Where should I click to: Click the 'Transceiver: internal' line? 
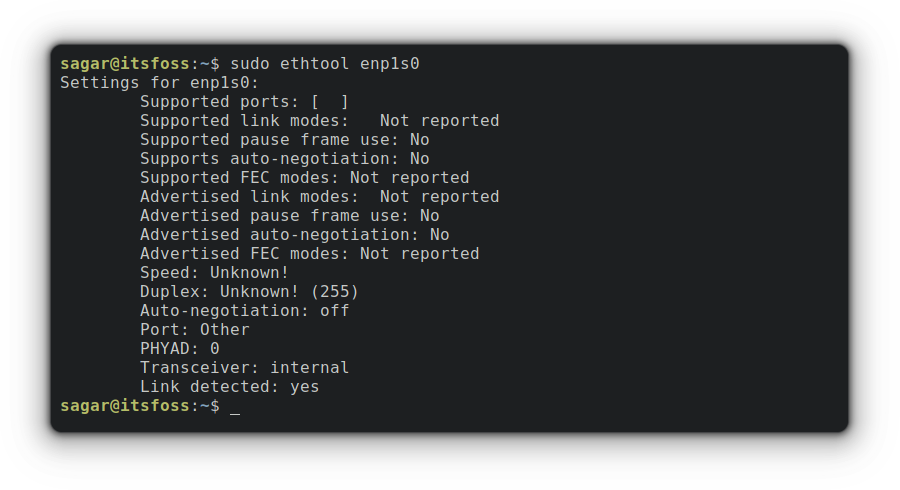coord(244,368)
